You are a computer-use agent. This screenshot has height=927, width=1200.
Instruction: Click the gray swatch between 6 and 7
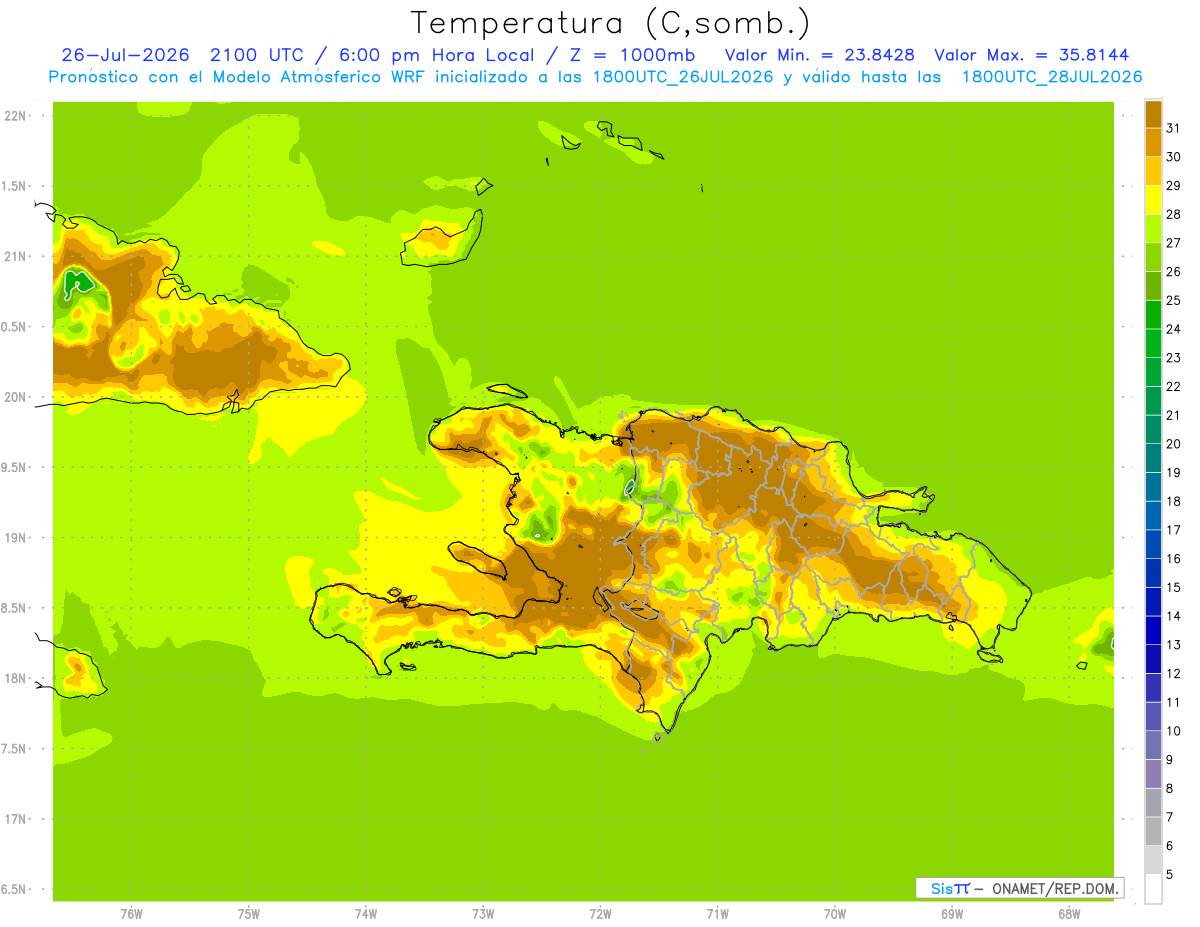point(1153,831)
